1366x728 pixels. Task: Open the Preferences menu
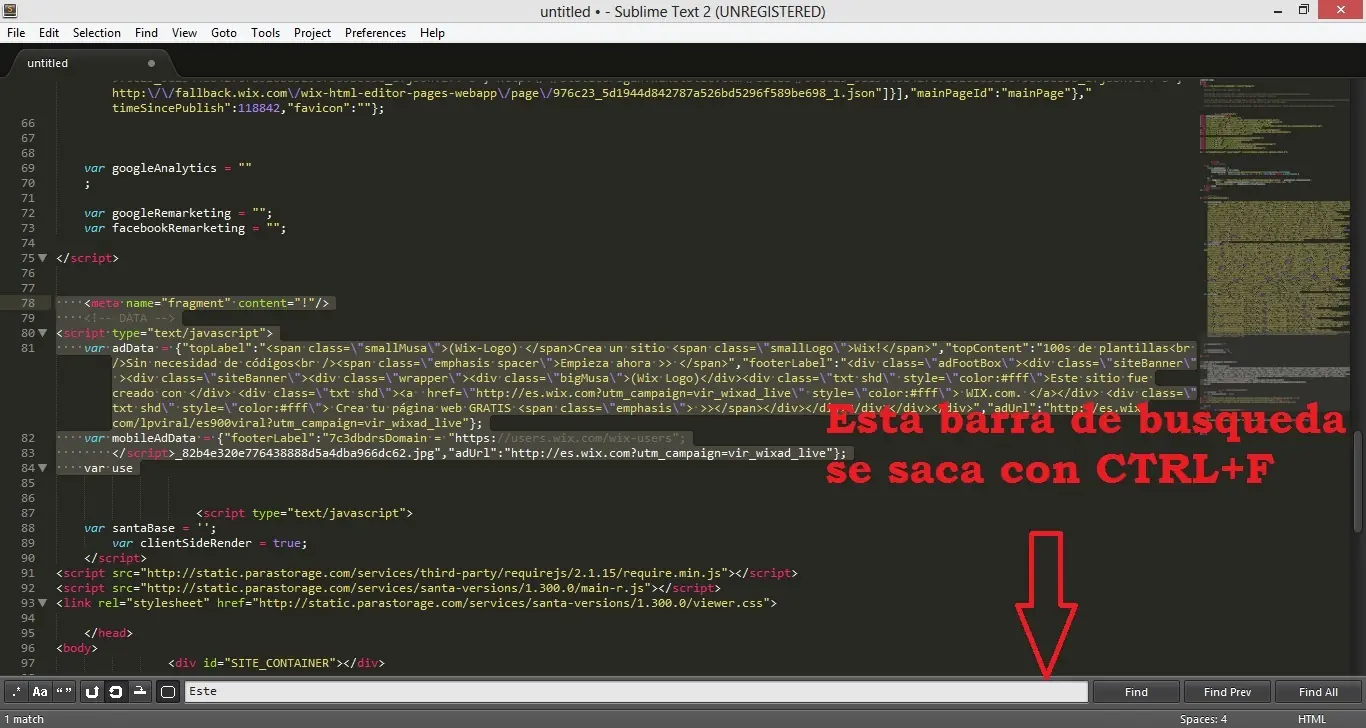(375, 33)
